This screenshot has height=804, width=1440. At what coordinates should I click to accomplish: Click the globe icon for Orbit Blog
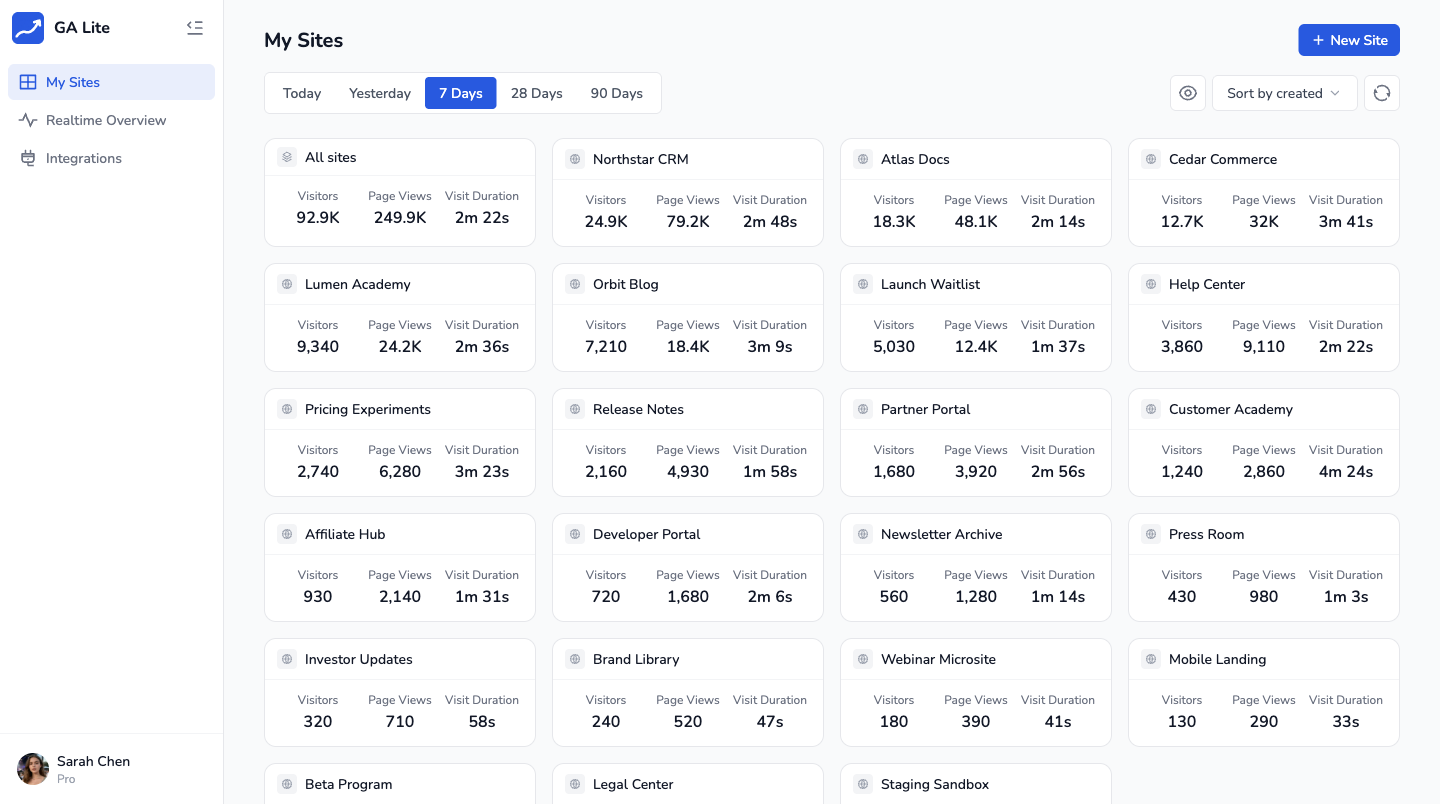point(575,284)
